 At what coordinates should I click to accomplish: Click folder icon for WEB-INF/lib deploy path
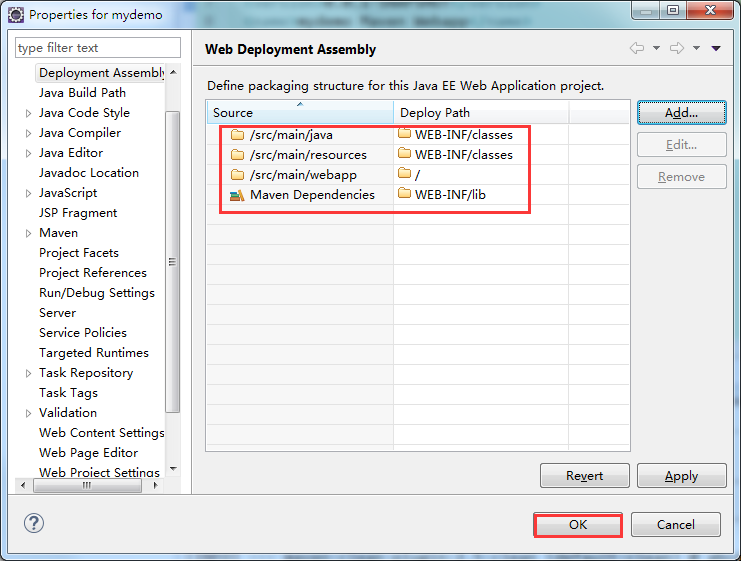[405, 193]
